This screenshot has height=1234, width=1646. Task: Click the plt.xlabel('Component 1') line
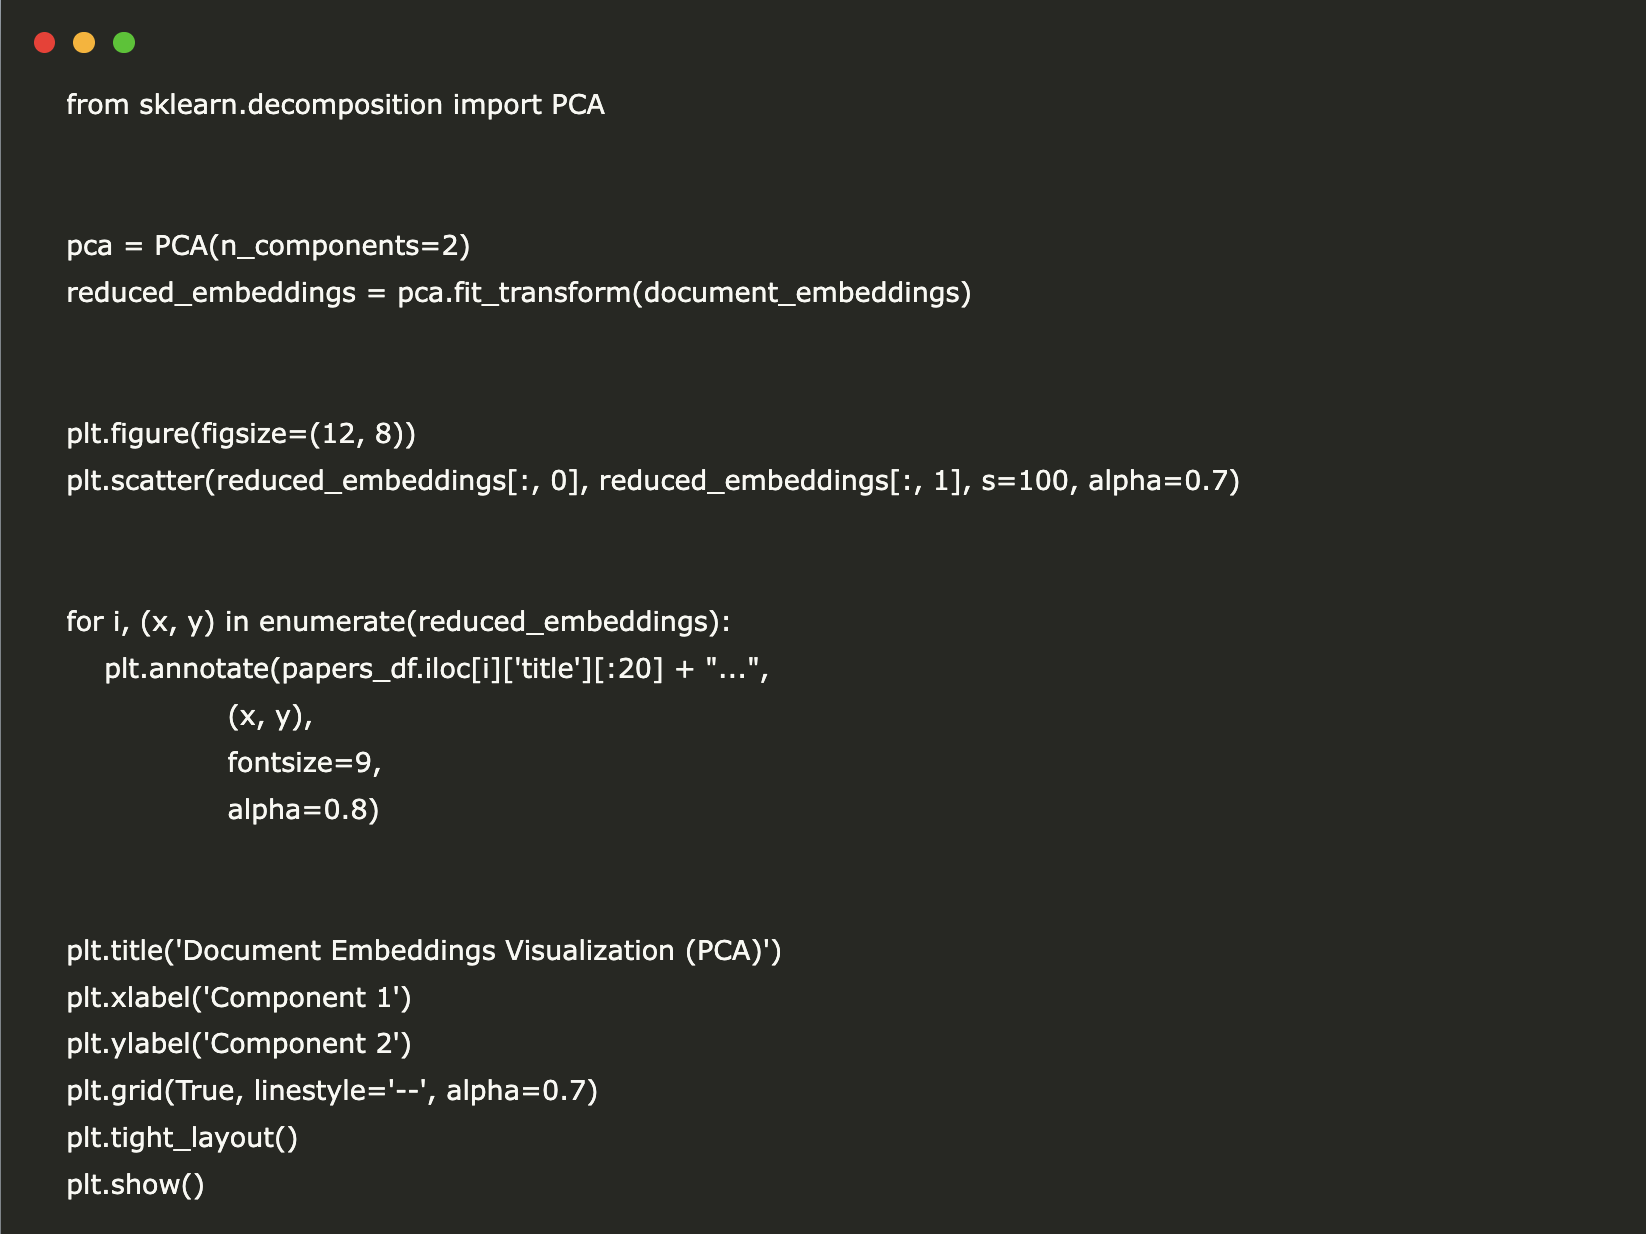click(239, 998)
